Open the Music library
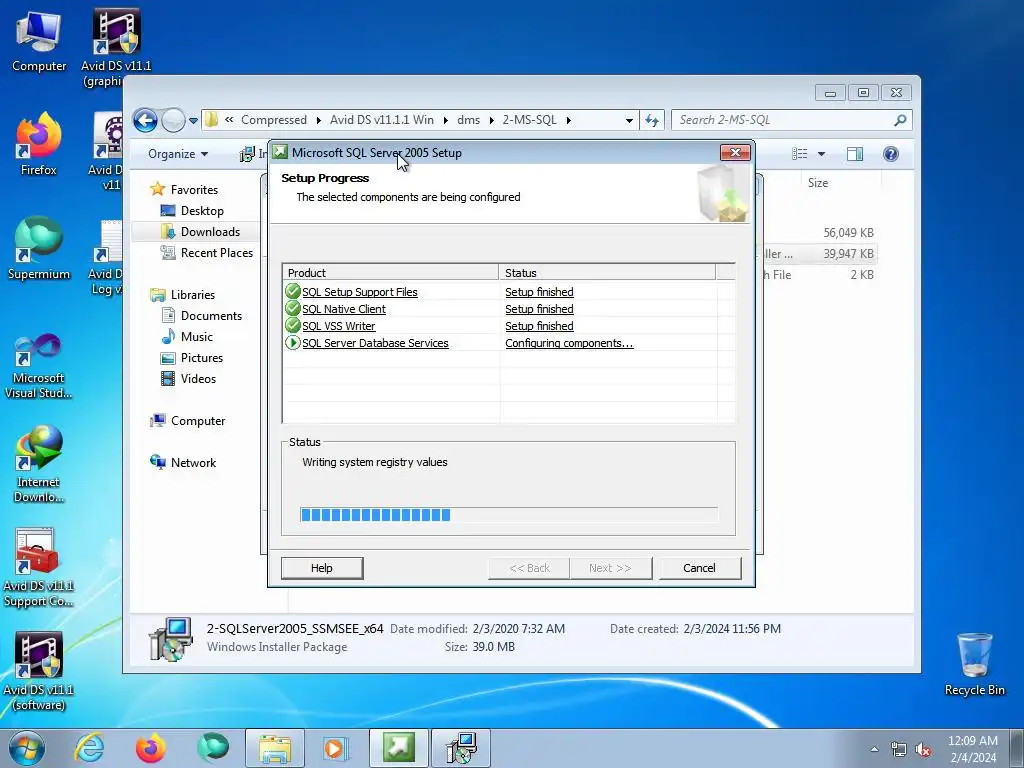Viewport: 1024px width, 768px height. click(197, 336)
